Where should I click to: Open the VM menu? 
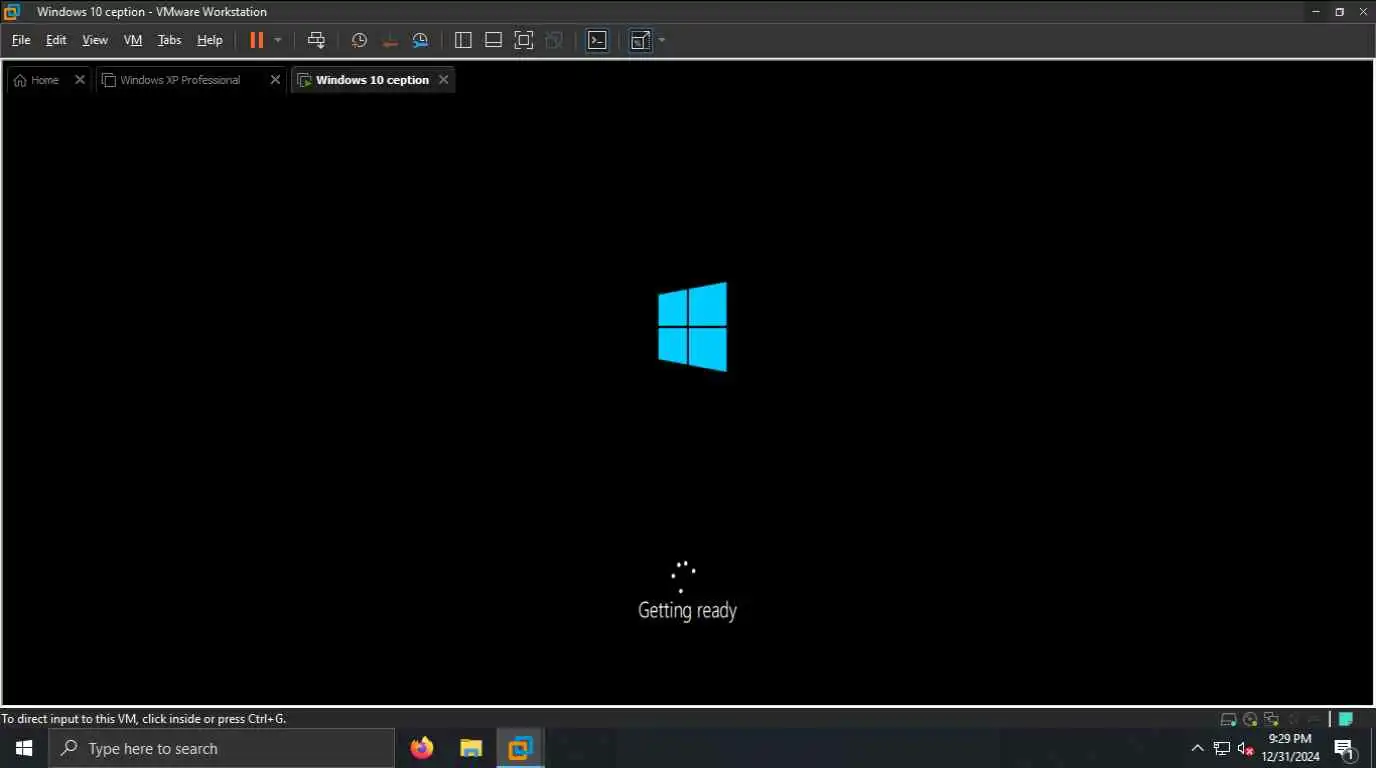pyautogui.click(x=133, y=40)
